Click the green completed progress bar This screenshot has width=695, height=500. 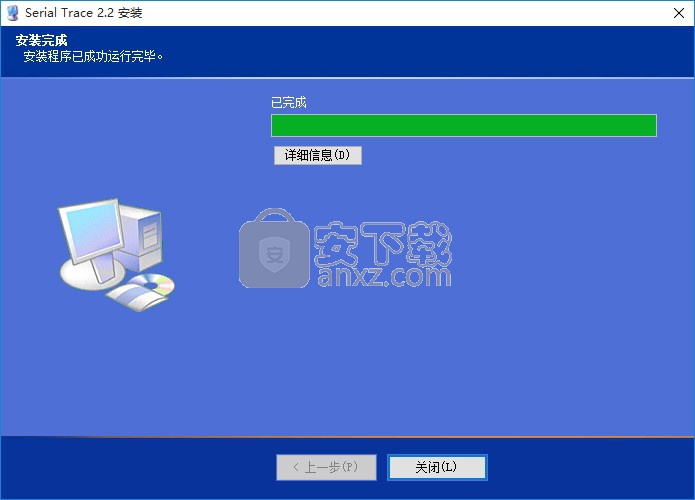click(x=464, y=125)
